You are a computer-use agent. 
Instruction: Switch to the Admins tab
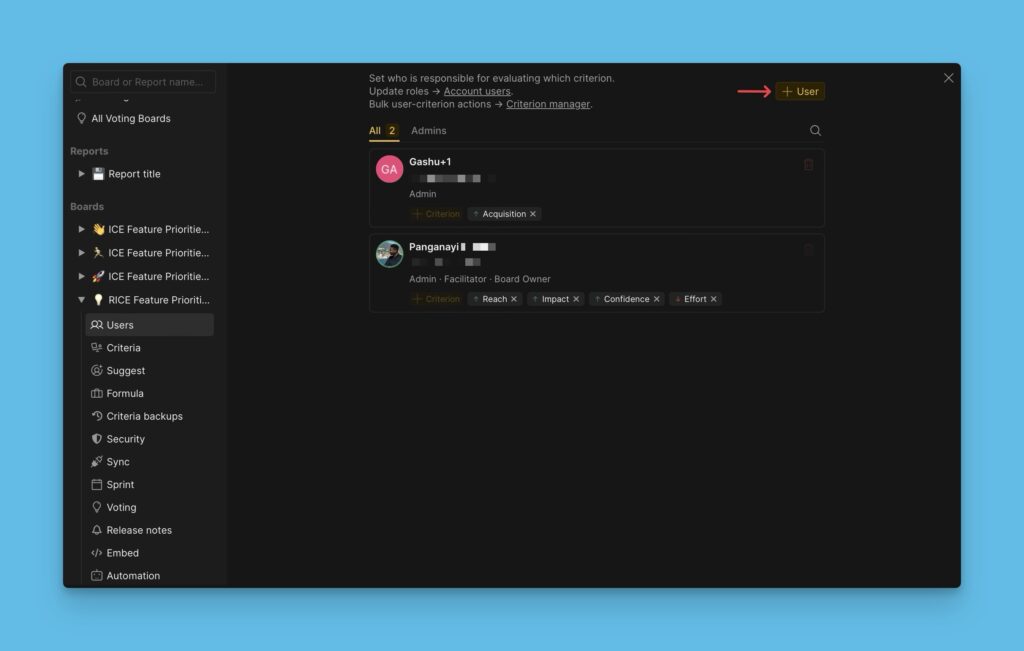point(428,131)
